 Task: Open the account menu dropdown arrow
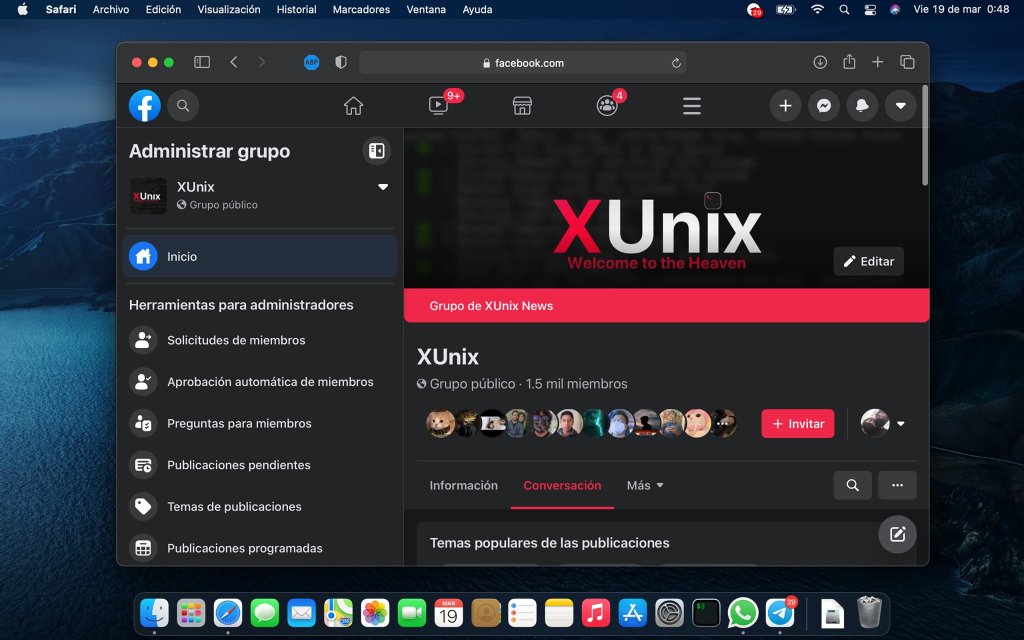[x=900, y=106]
